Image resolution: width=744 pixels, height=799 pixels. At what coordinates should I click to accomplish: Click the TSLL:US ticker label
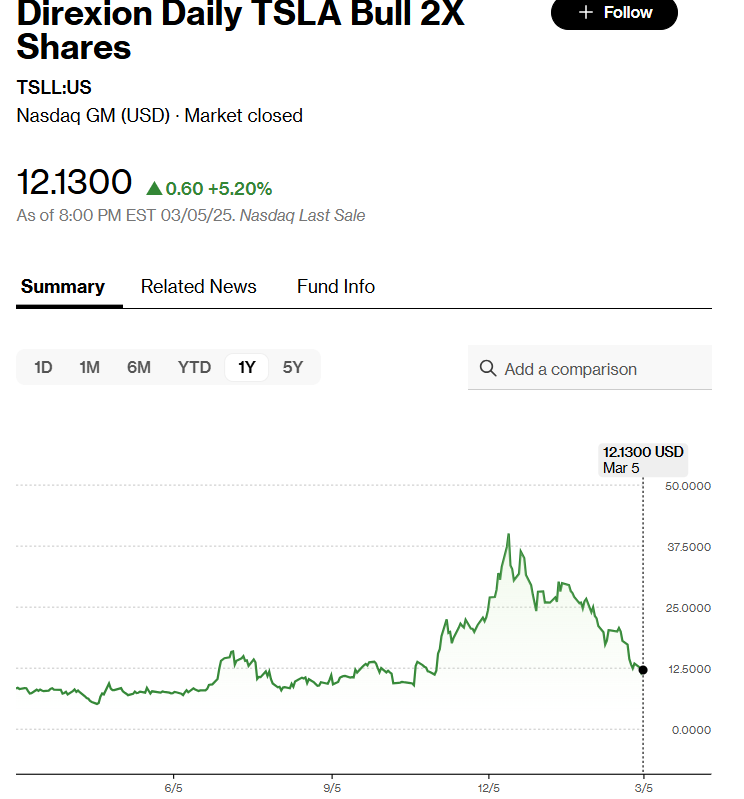(54, 87)
